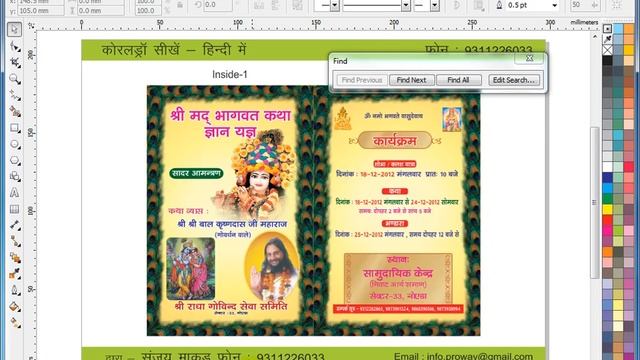640x360 pixels.
Task: Apply the No Color X swatch
Action: point(607,50)
